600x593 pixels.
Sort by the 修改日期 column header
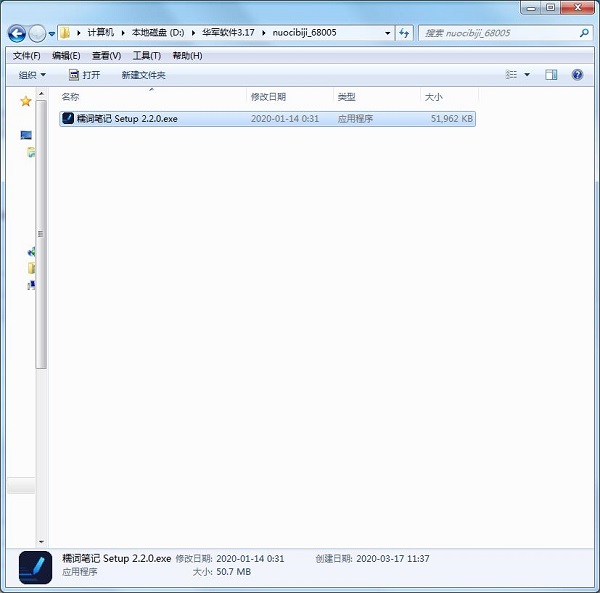(x=268, y=97)
